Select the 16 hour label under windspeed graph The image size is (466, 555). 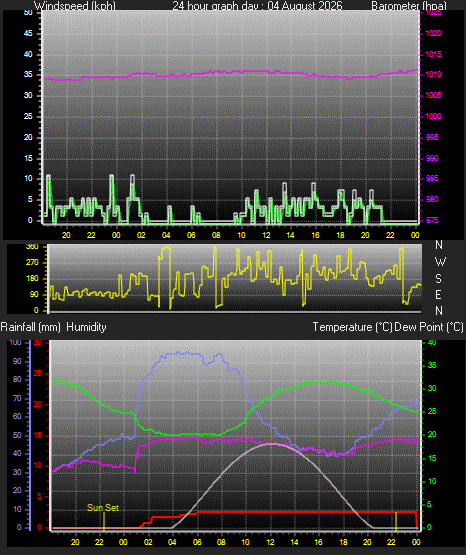click(315, 235)
